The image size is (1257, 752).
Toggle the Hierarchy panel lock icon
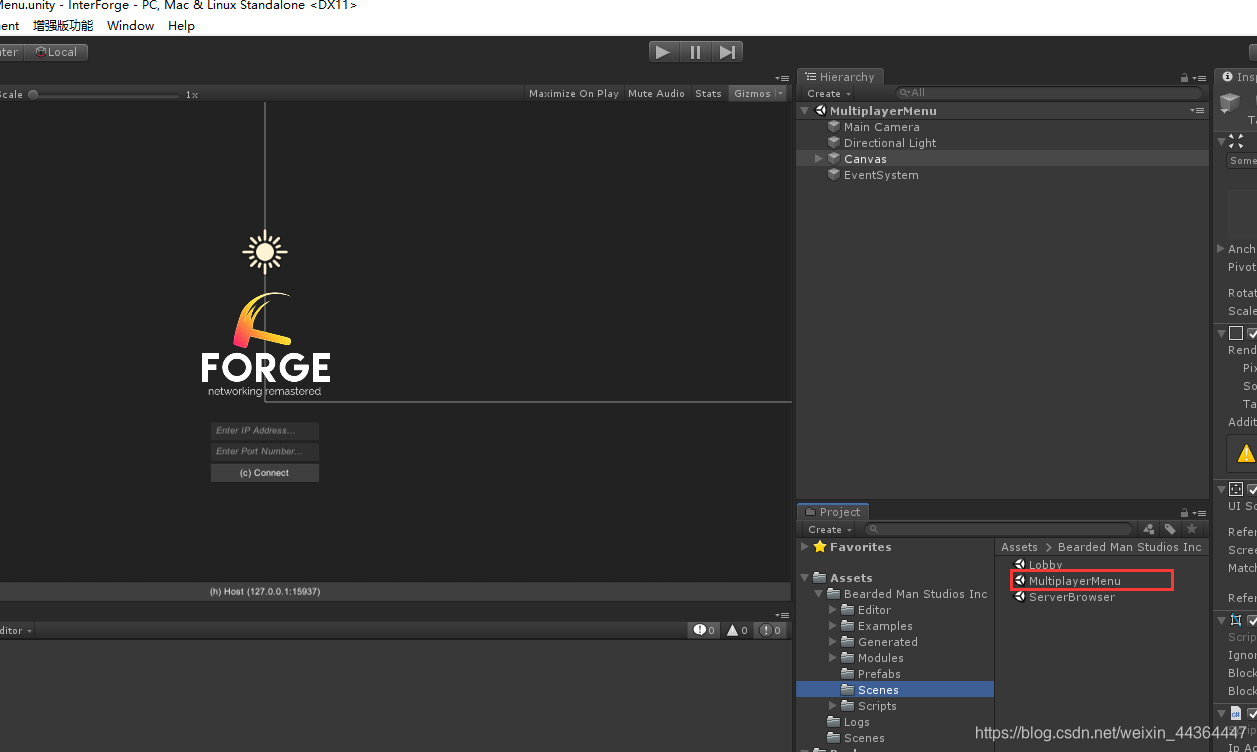(x=1184, y=78)
